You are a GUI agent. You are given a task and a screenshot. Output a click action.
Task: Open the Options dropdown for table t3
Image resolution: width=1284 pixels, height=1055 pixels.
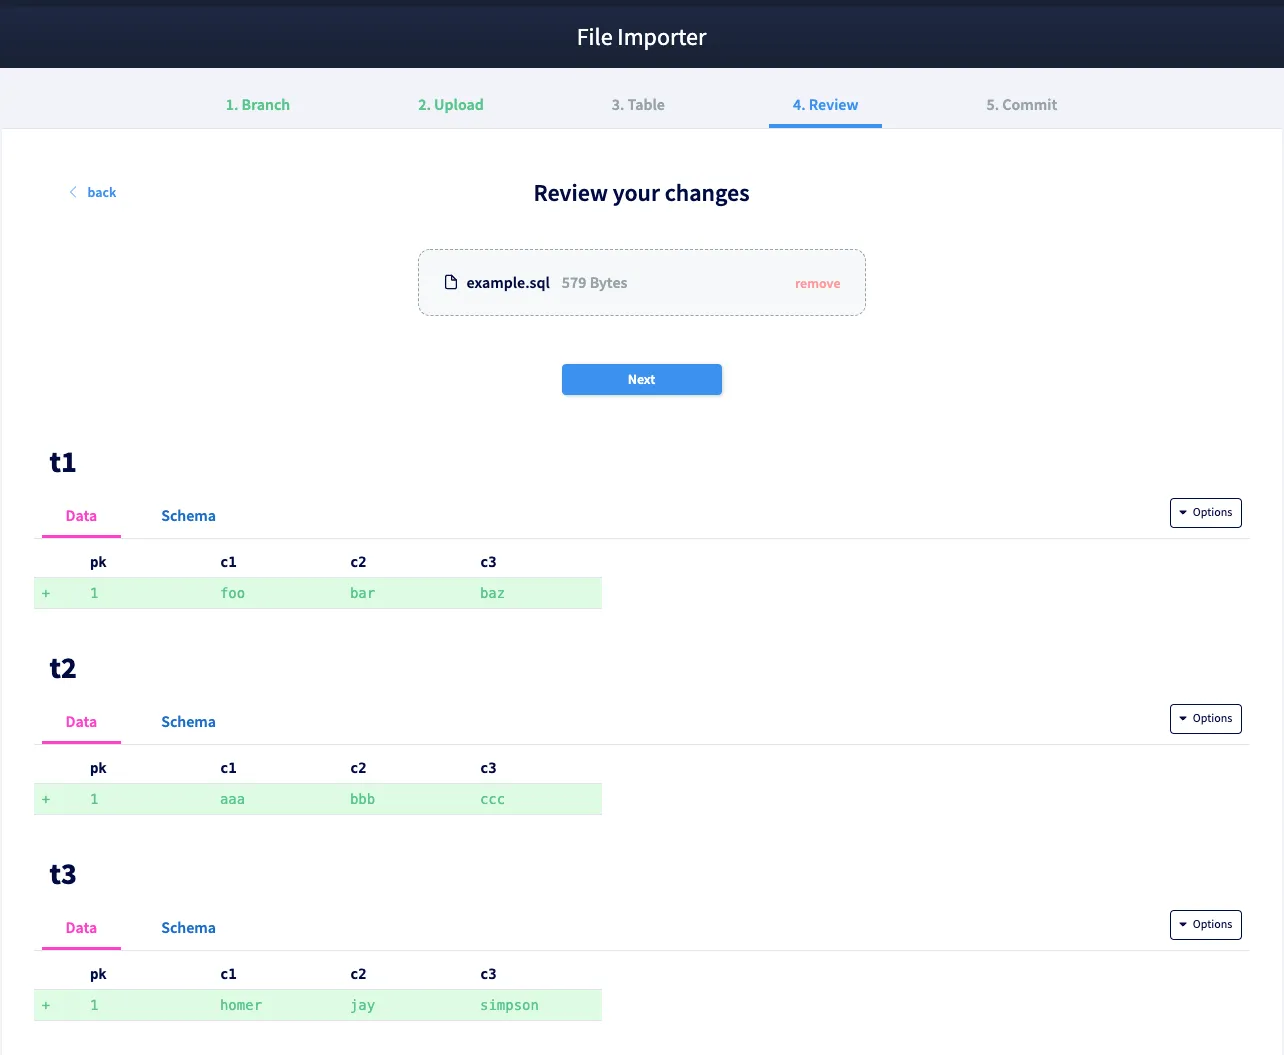[1205, 925]
